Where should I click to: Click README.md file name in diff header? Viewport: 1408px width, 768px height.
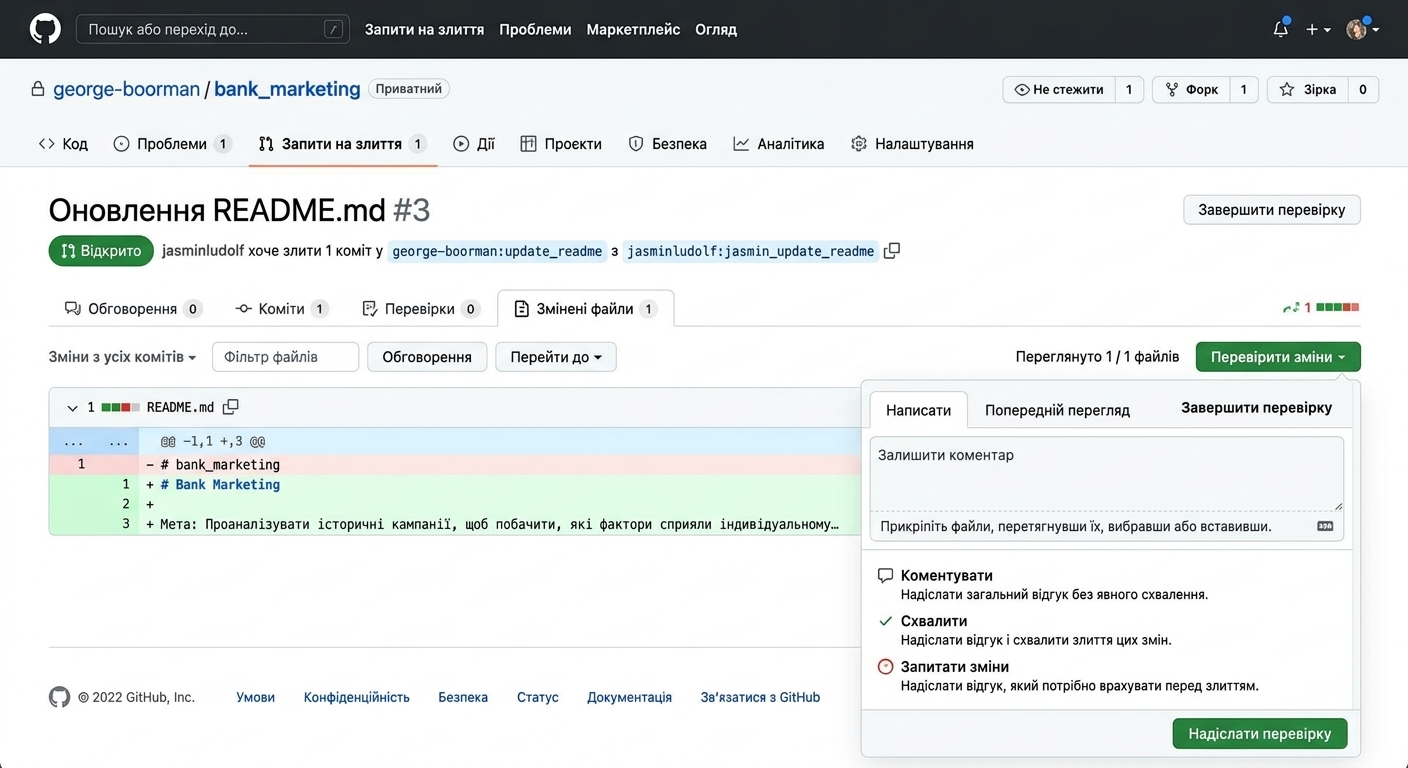coord(180,408)
